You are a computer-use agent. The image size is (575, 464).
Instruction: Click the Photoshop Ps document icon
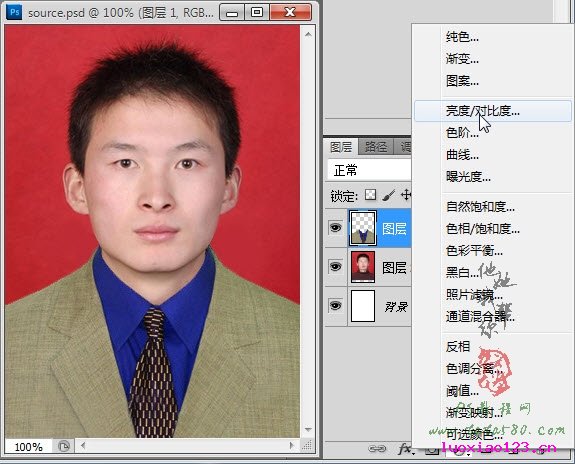click(x=14, y=12)
